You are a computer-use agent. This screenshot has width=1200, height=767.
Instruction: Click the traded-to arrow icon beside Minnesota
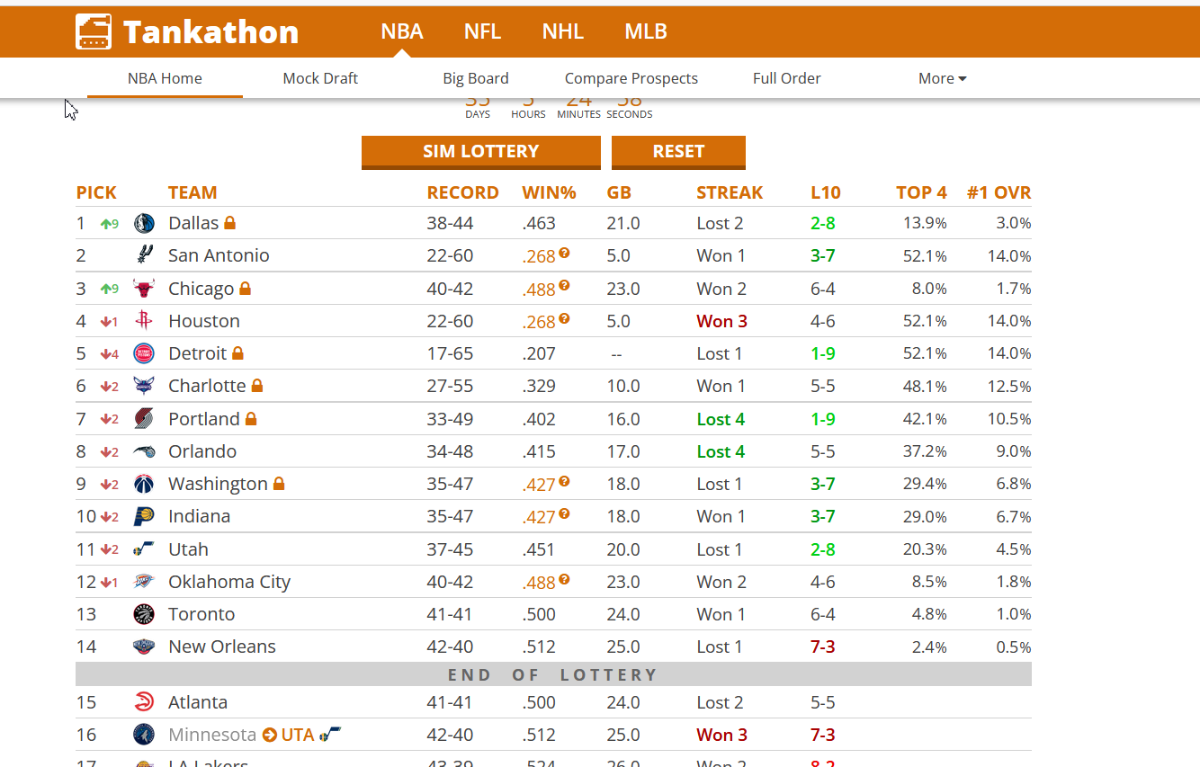coord(269,735)
